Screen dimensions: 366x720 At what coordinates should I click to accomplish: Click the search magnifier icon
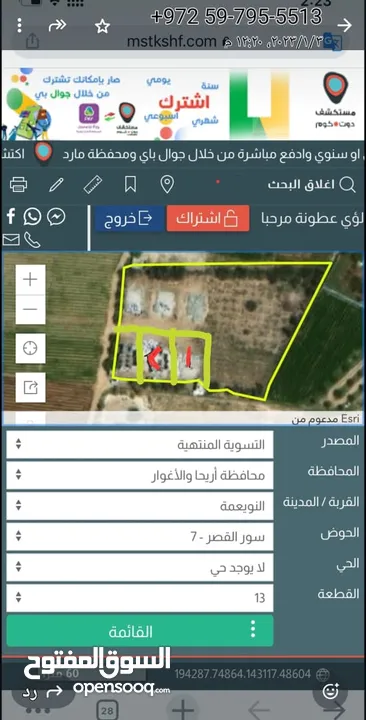click(x=347, y=185)
